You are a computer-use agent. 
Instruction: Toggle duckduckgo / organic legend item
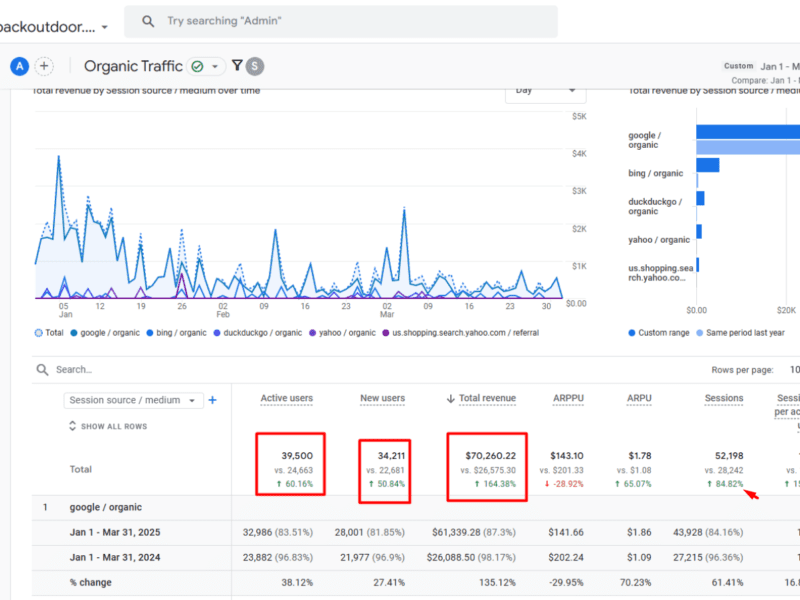point(260,332)
